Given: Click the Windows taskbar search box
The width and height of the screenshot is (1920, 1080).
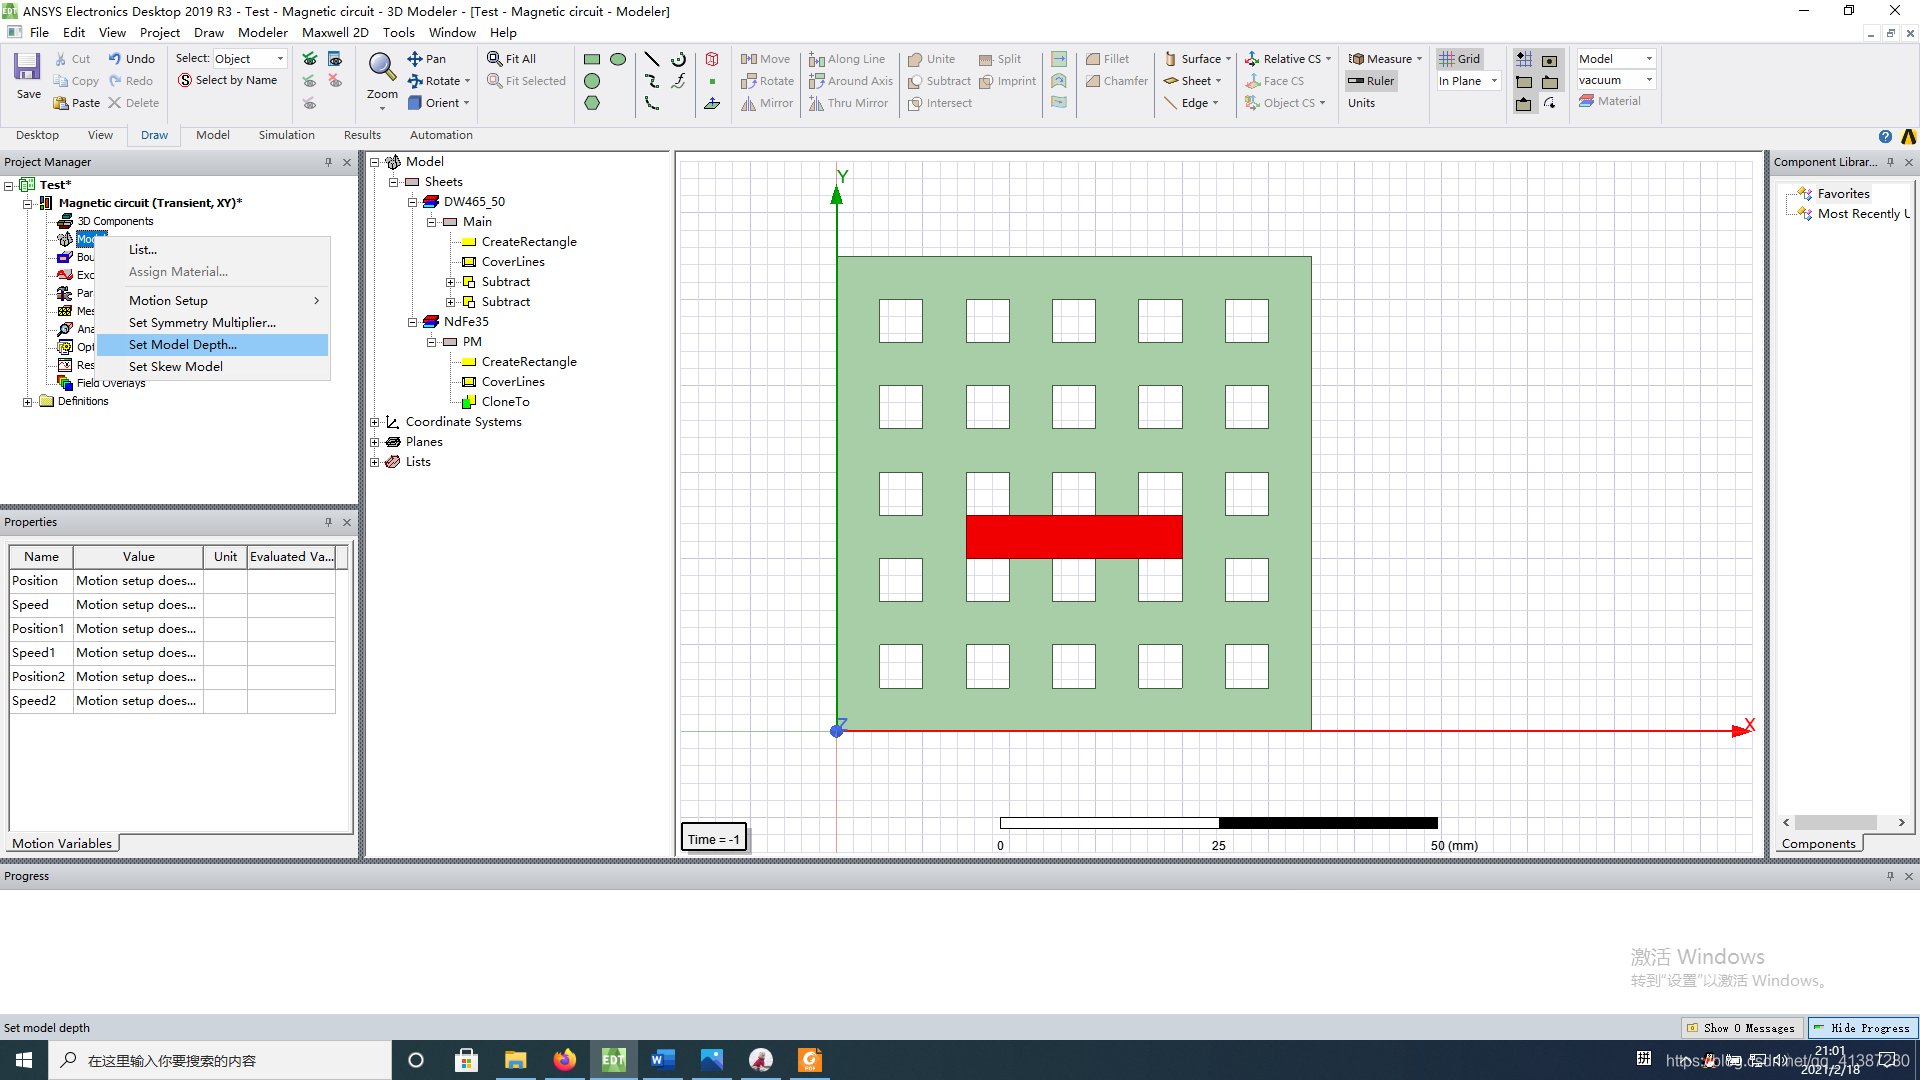Looking at the screenshot, I should click(220, 1060).
